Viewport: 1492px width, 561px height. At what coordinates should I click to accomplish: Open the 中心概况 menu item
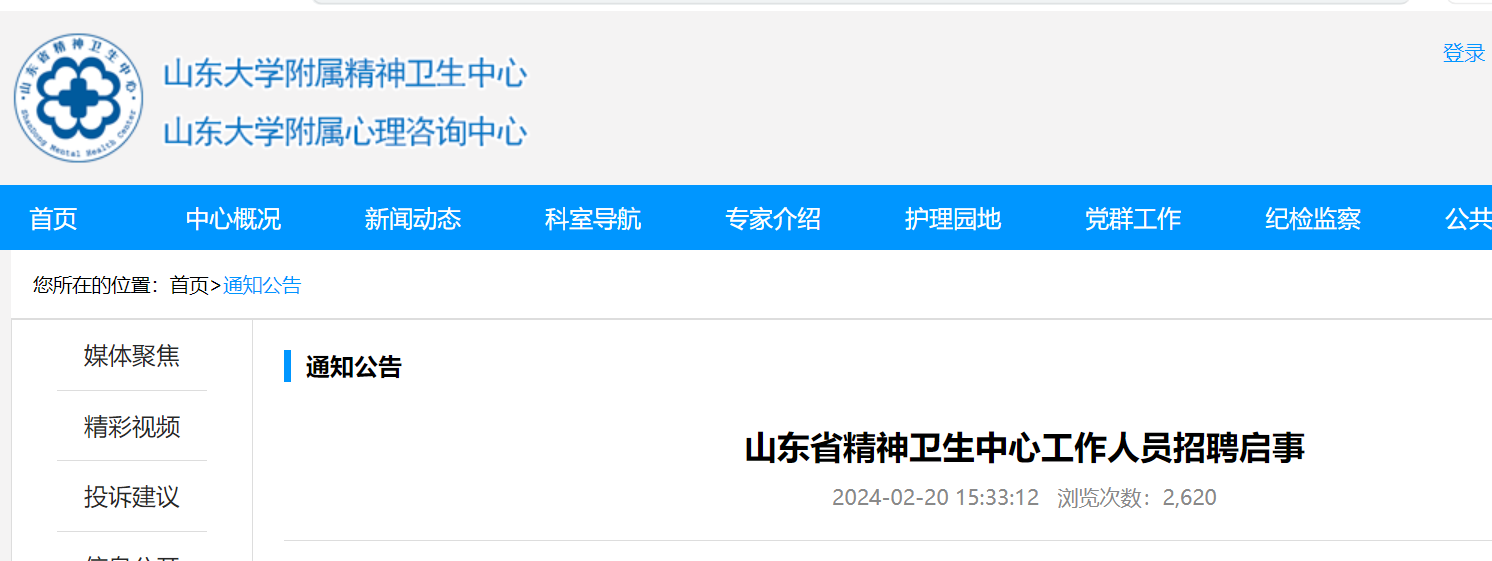click(233, 219)
